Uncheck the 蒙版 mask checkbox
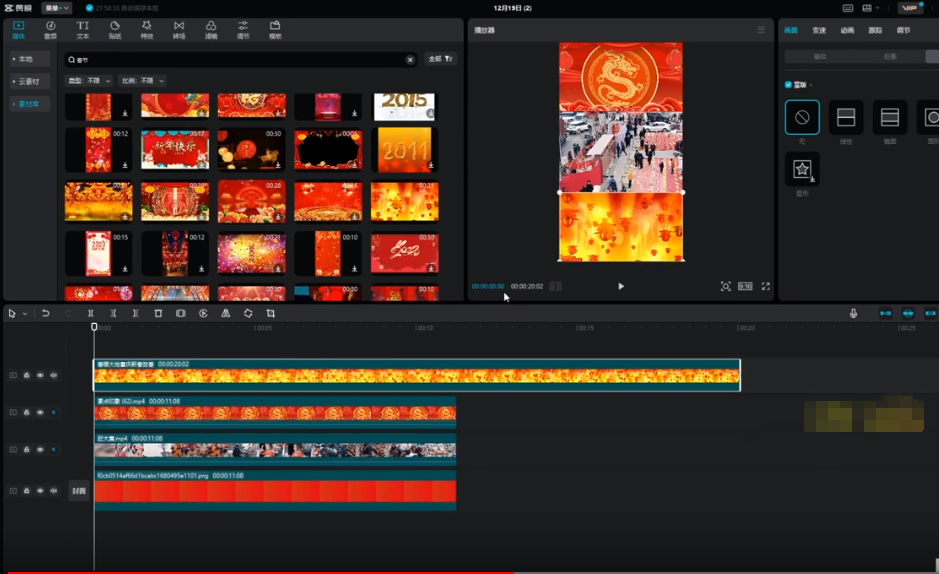 click(x=789, y=85)
